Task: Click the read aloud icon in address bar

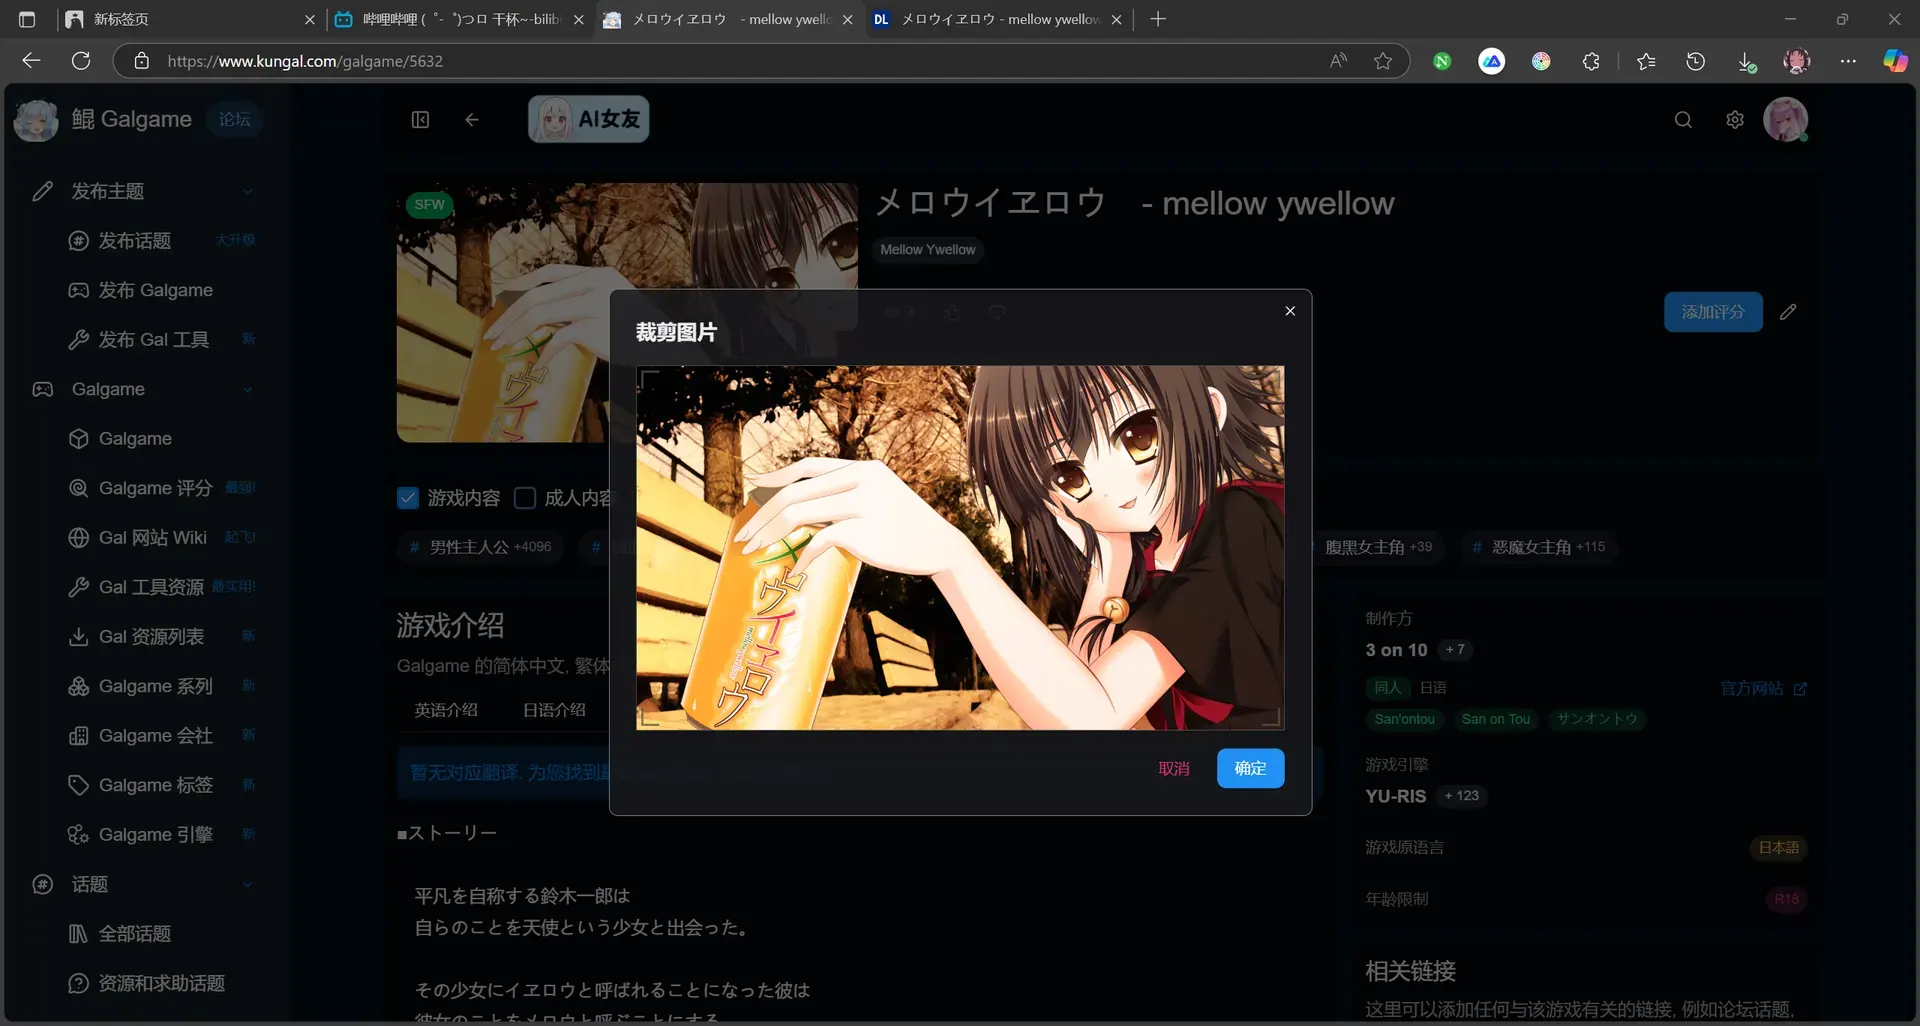Action: [x=1338, y=61]
